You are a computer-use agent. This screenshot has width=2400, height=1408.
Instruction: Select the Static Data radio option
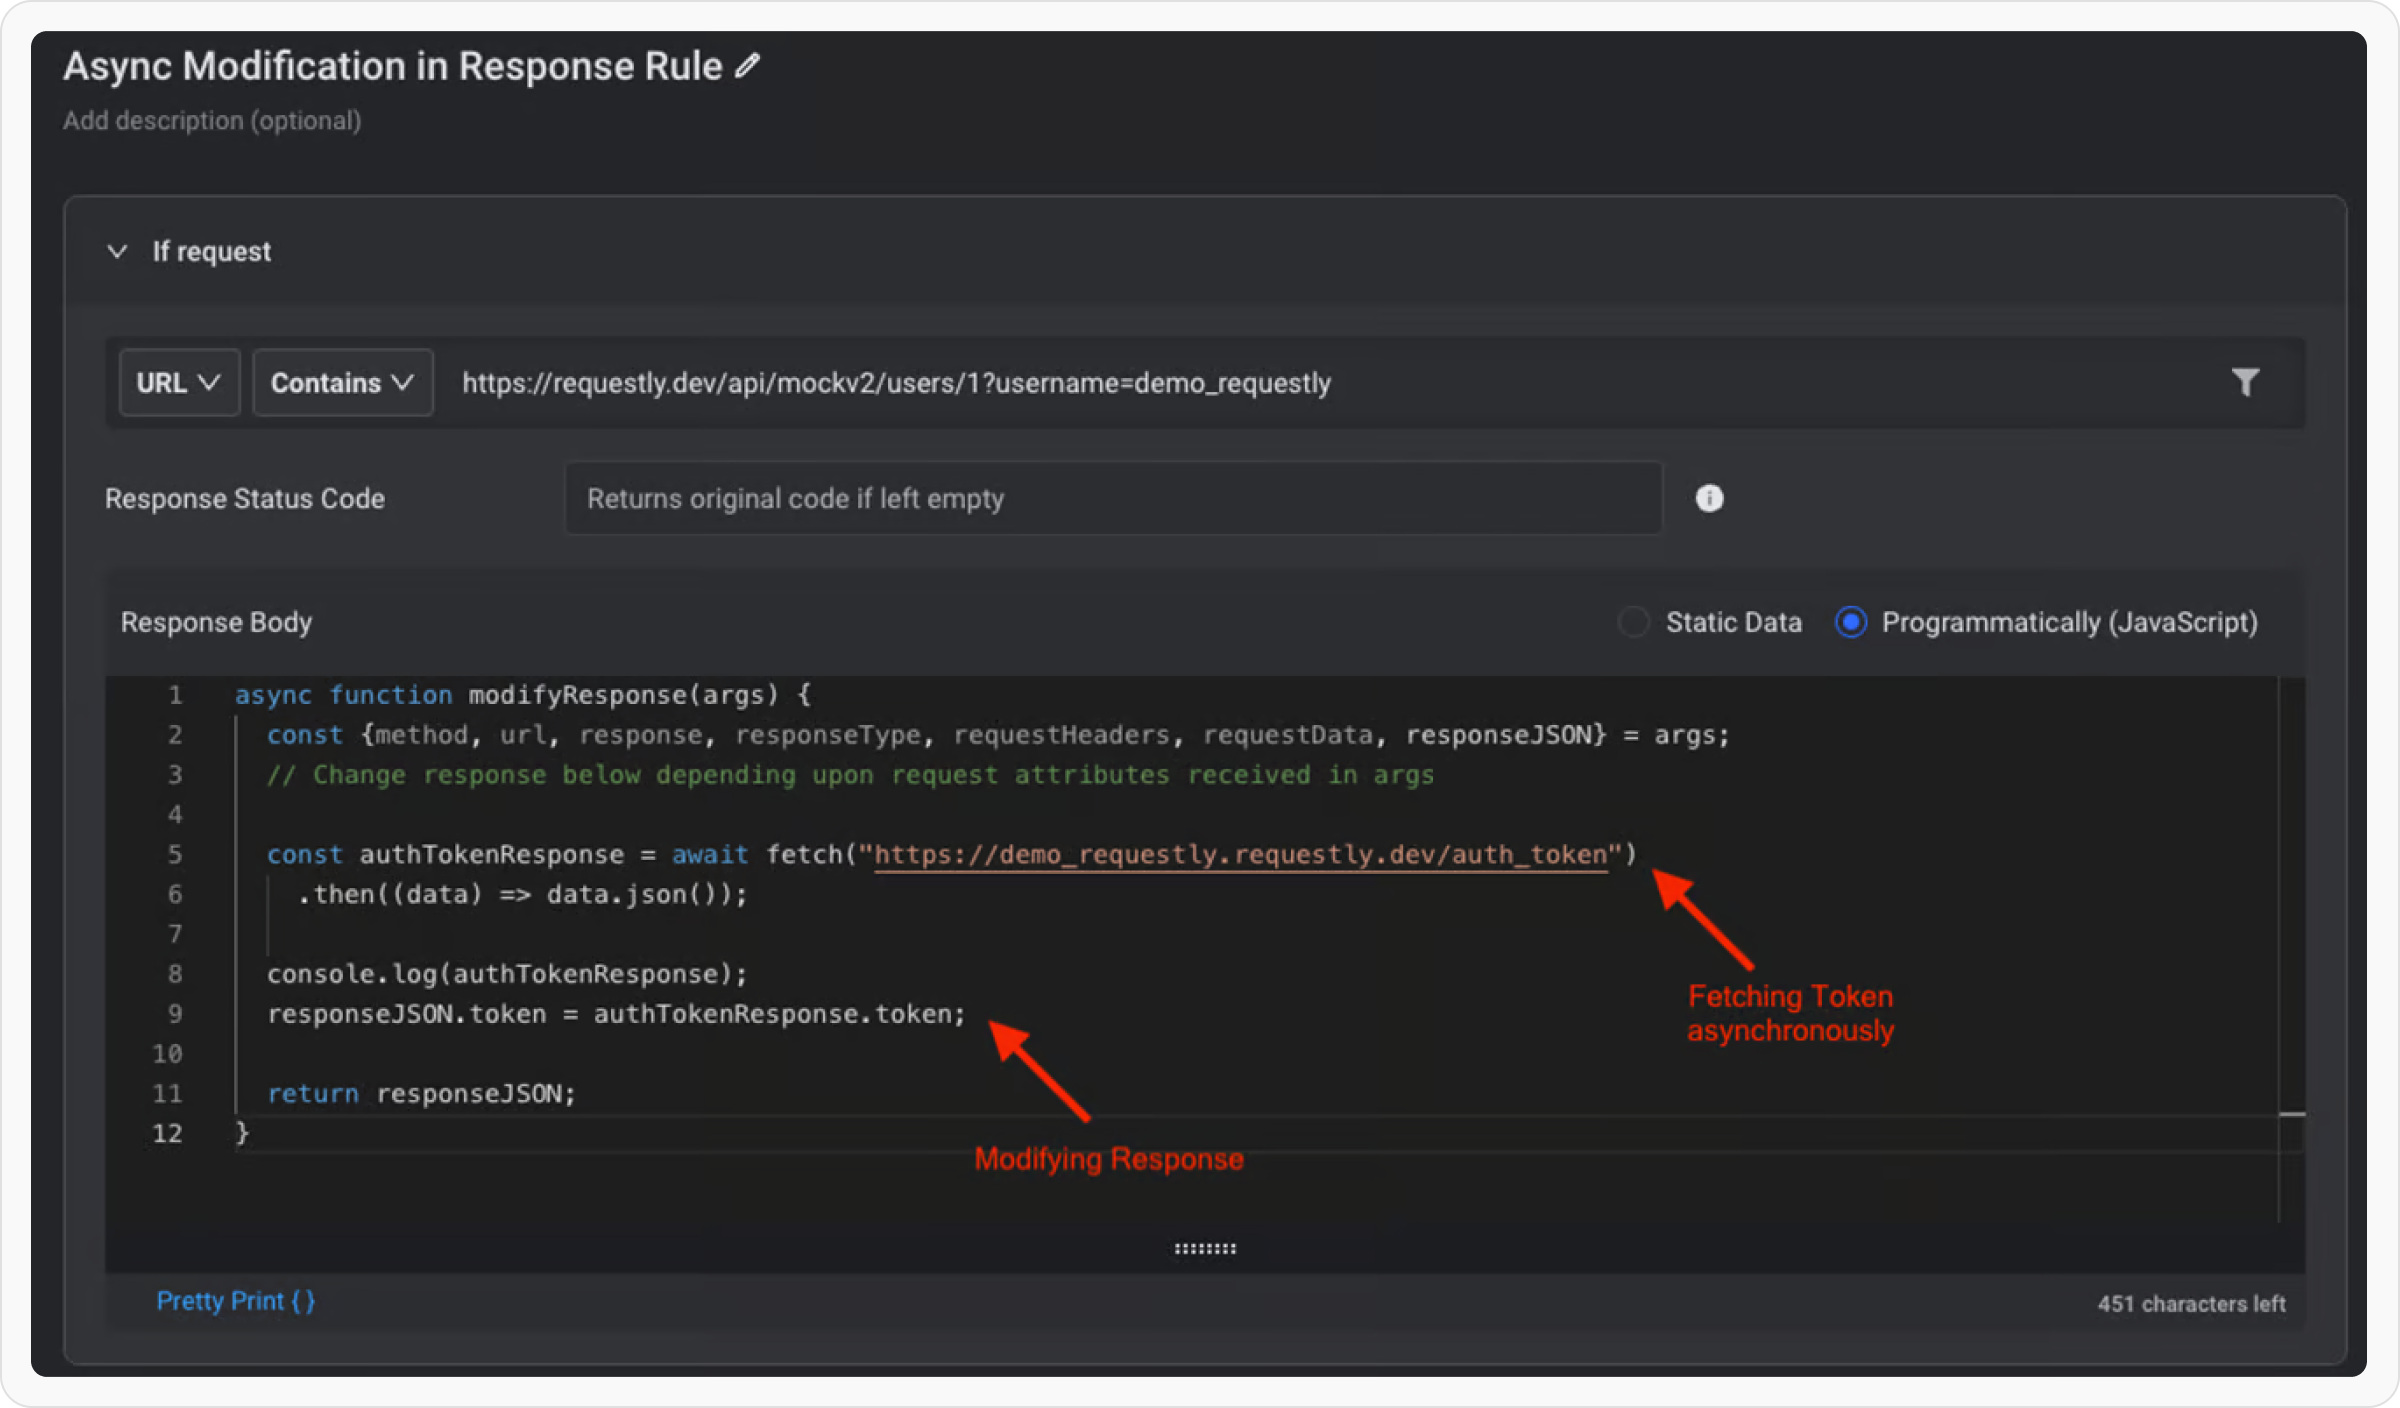point(1634,622)
